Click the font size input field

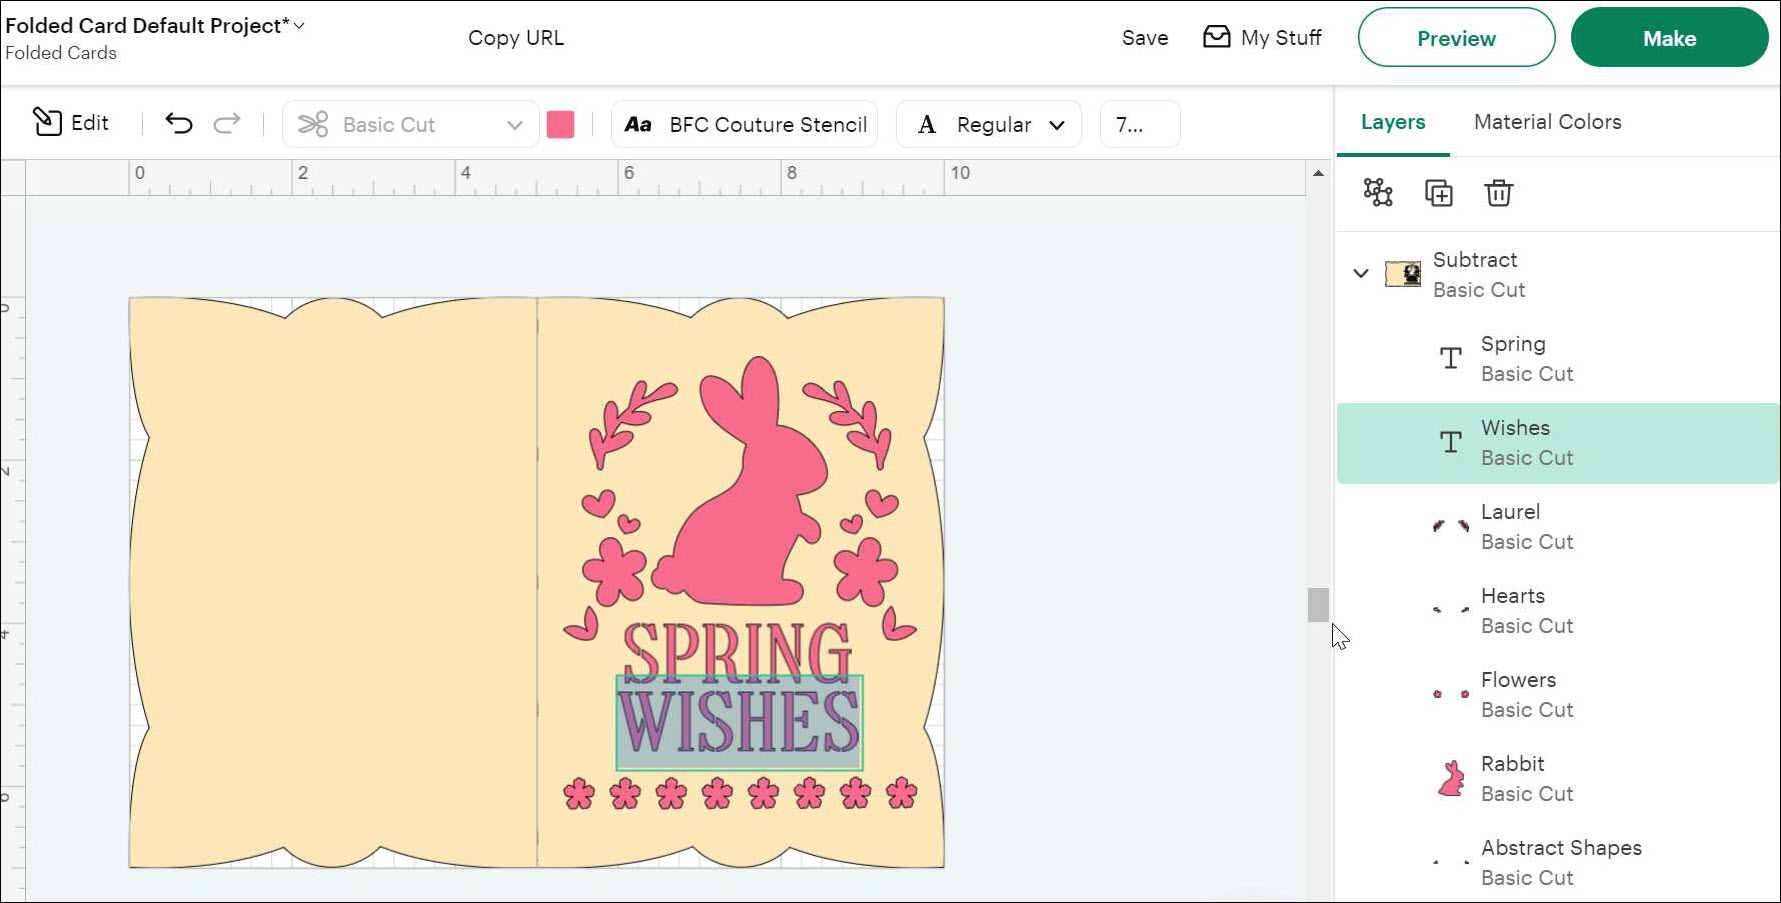click(1139, 124)
